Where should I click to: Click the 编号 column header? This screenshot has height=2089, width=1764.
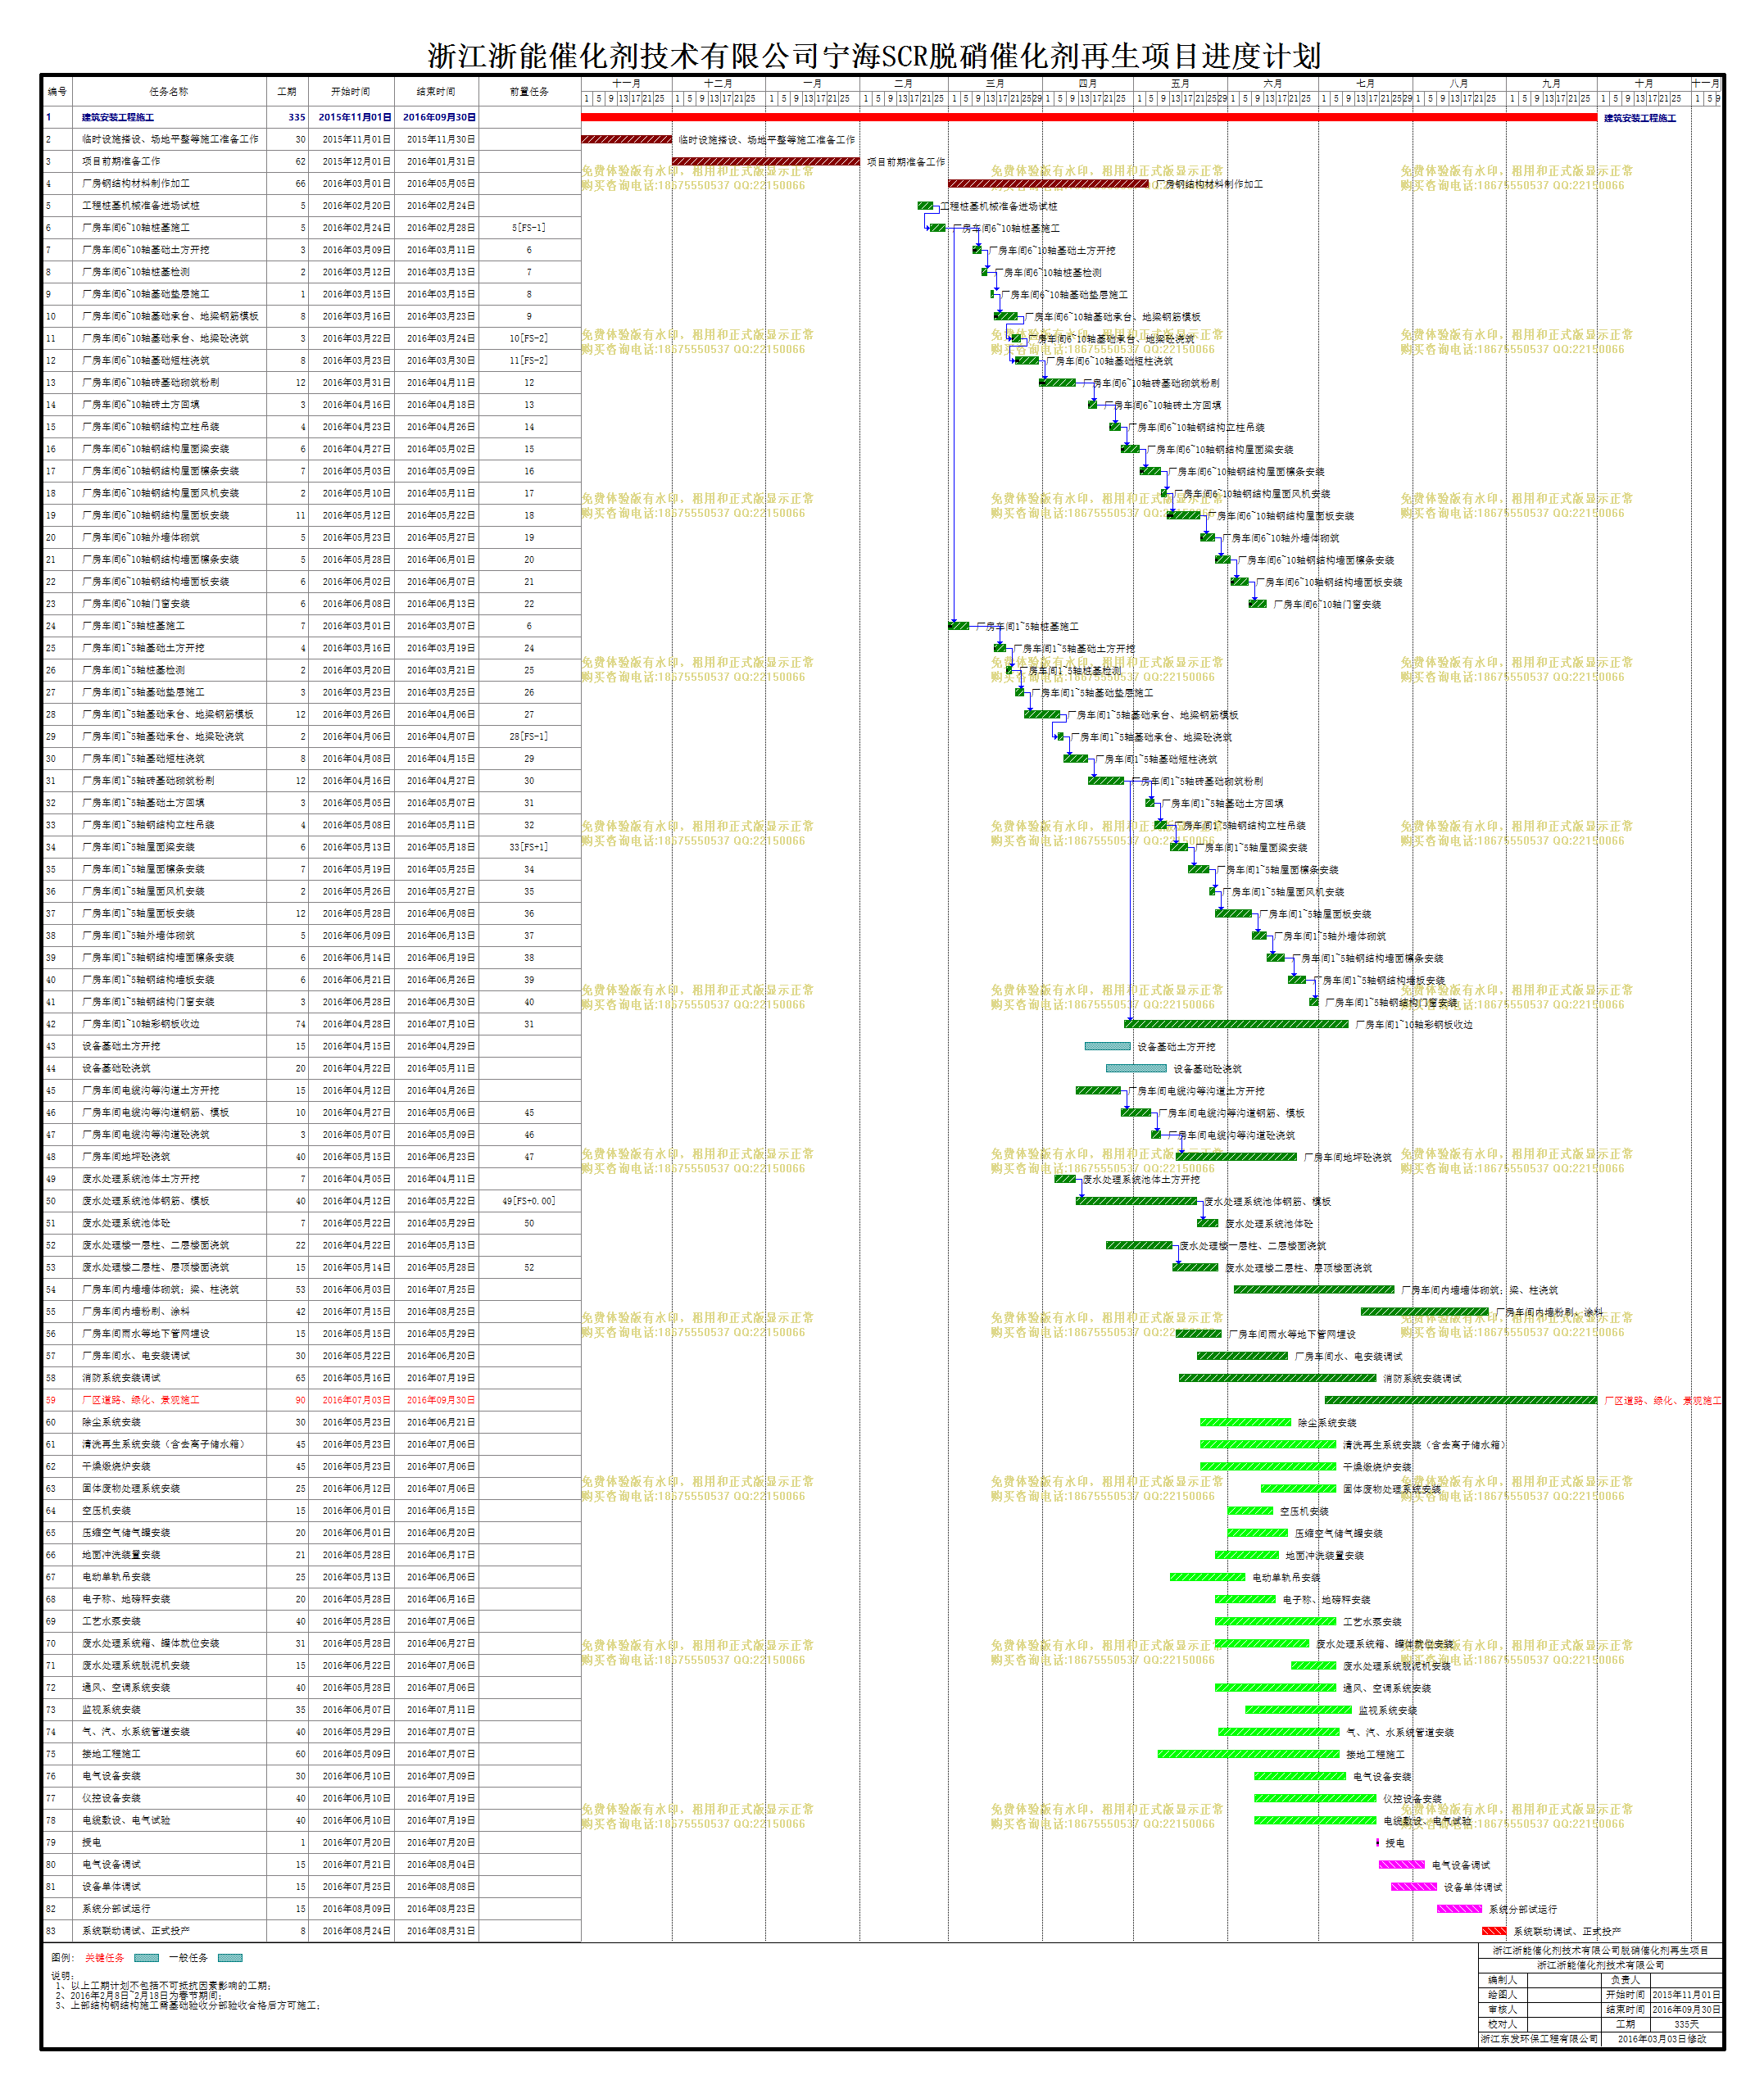click(57, 91)
